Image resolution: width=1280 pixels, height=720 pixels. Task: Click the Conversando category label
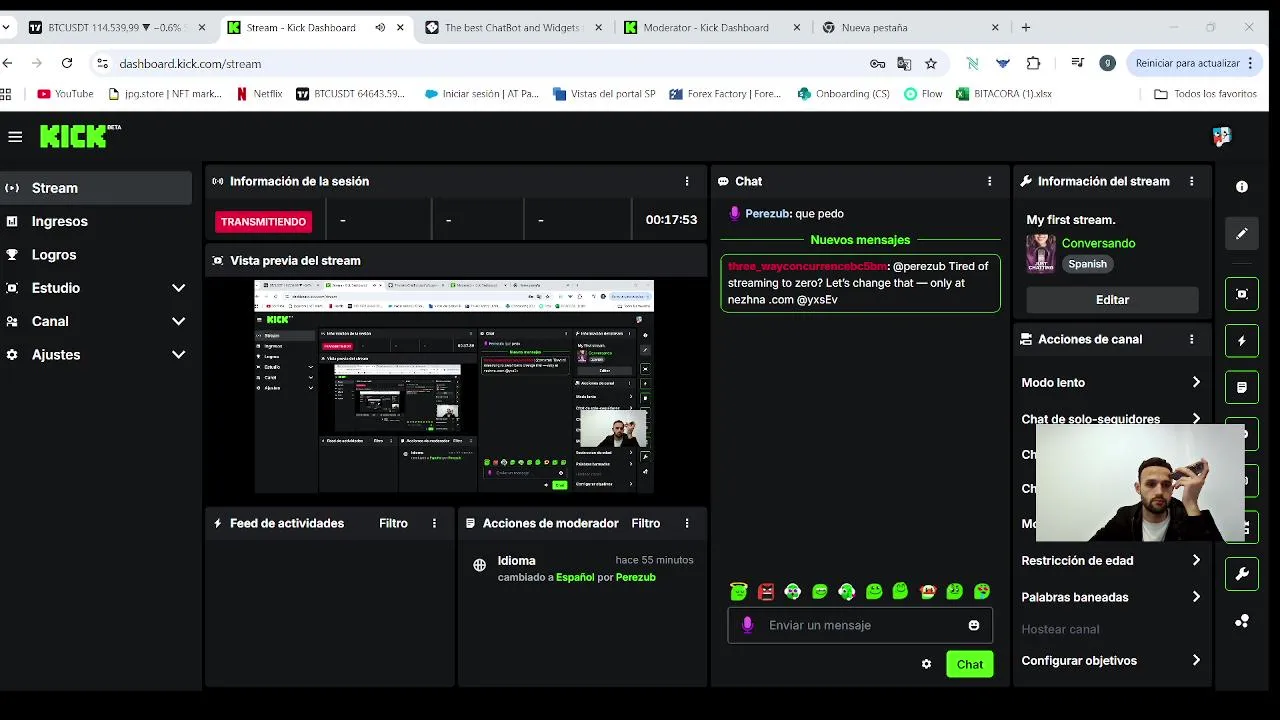1098,243
